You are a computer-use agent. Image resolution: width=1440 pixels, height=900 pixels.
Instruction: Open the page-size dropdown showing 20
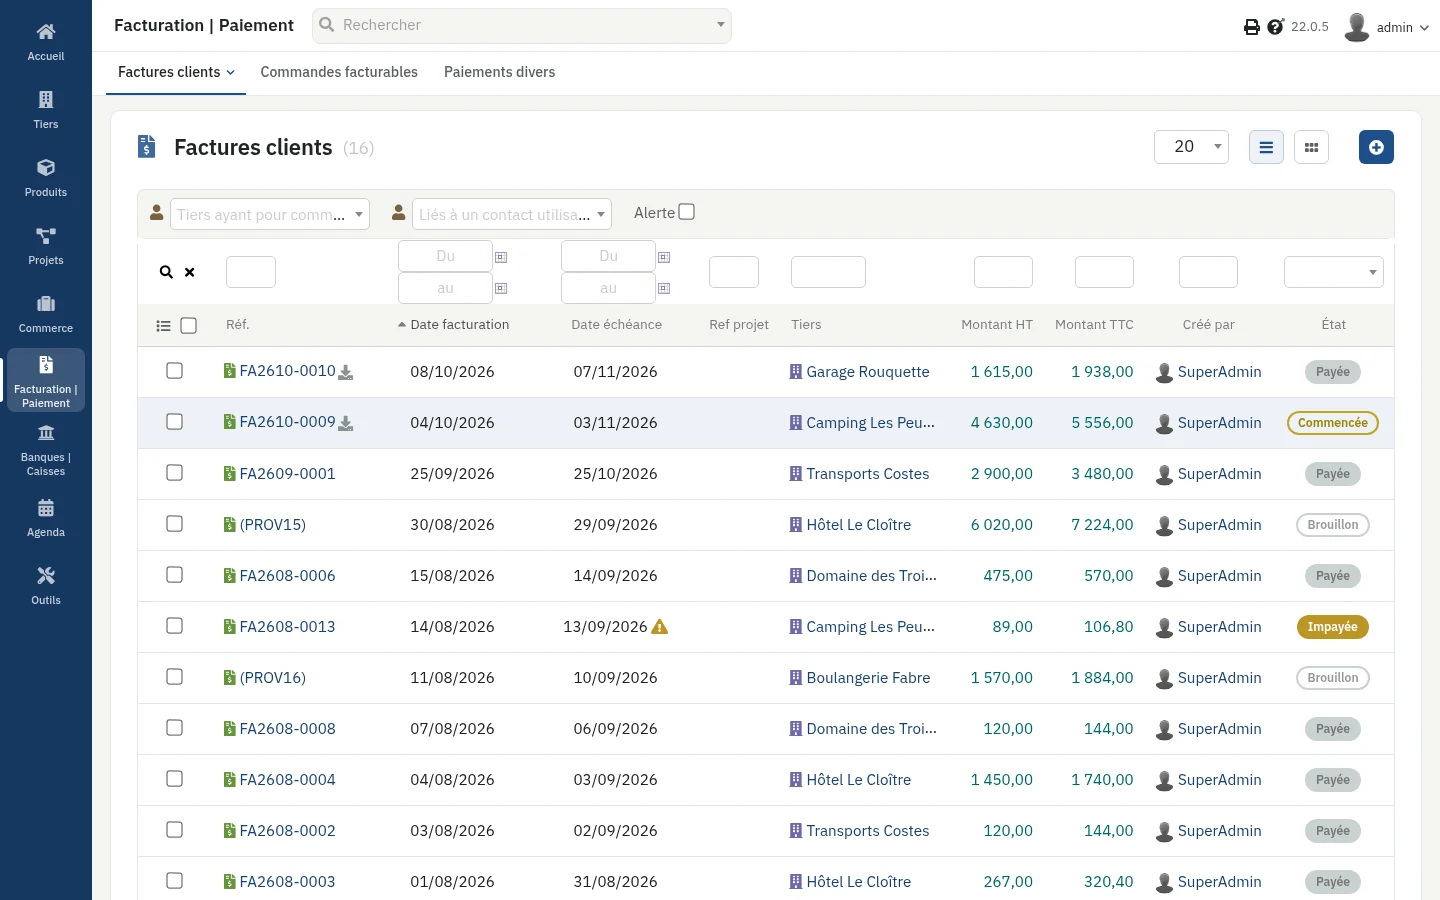tap(1191, 147)
